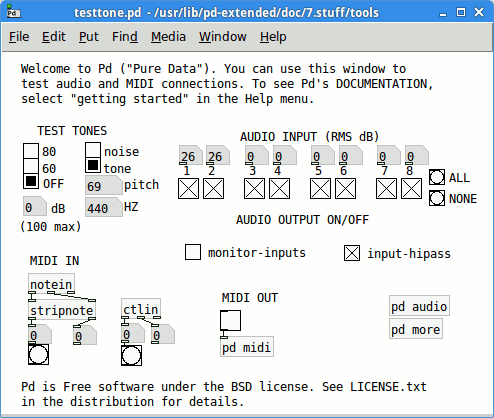494x418 pixels.
Task: Click the '(100 max)' comment text
Action: click(51, 227)
